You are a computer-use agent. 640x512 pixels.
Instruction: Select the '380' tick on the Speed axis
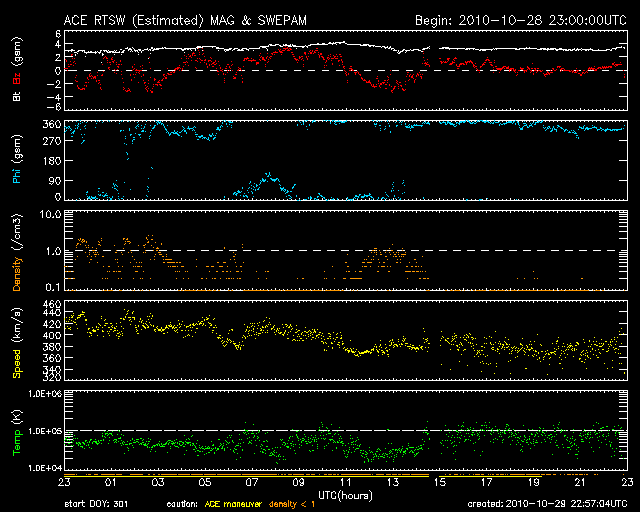click(x=52, y=347)
